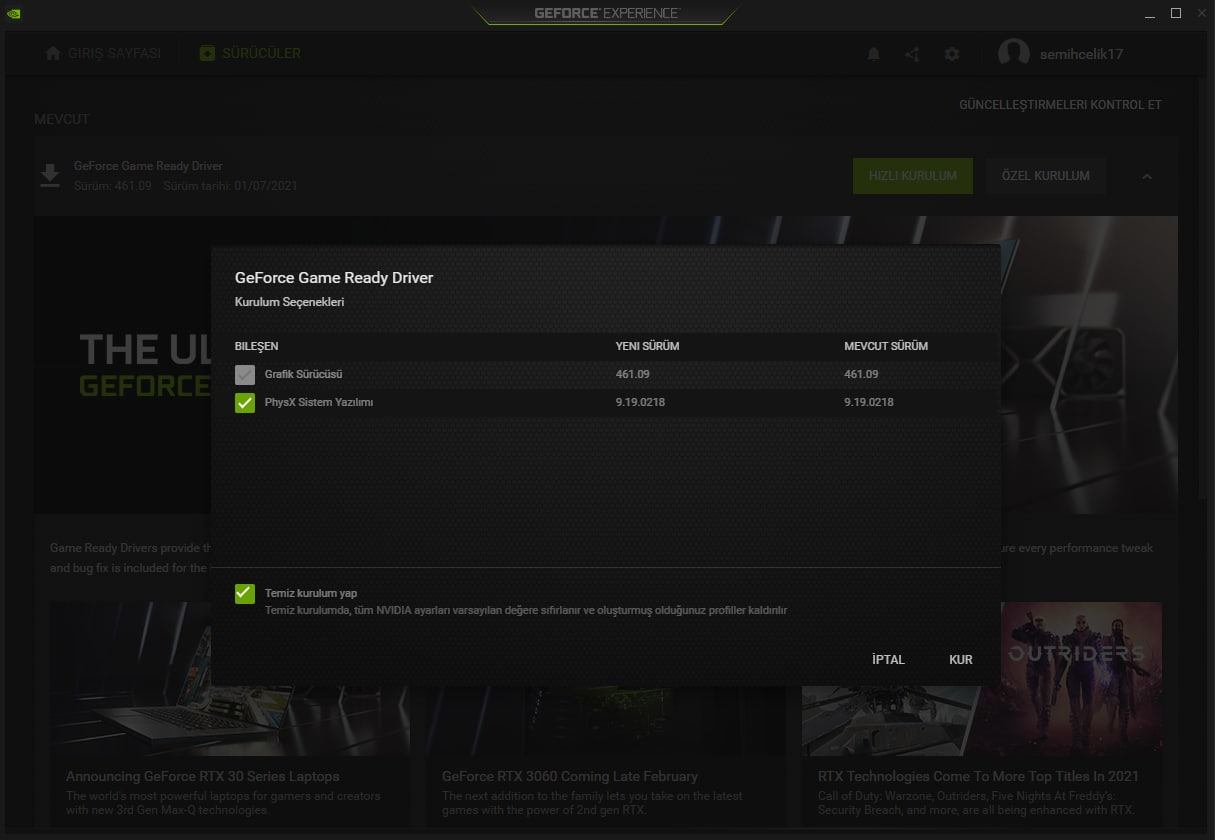This screenshot has height=840, width=1215.
Task: Open semihcelik17 account name
Action: tap(1082, 54)
